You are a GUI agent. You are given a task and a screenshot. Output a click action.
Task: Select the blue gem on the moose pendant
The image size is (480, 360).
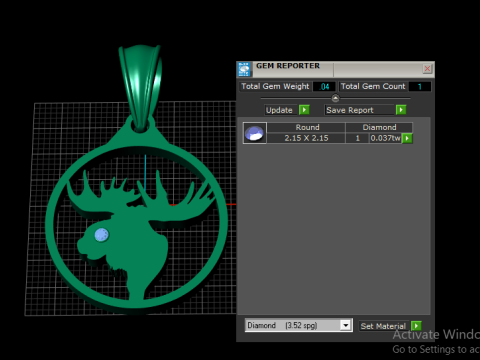pyautogui.click(x=102, y=235)
